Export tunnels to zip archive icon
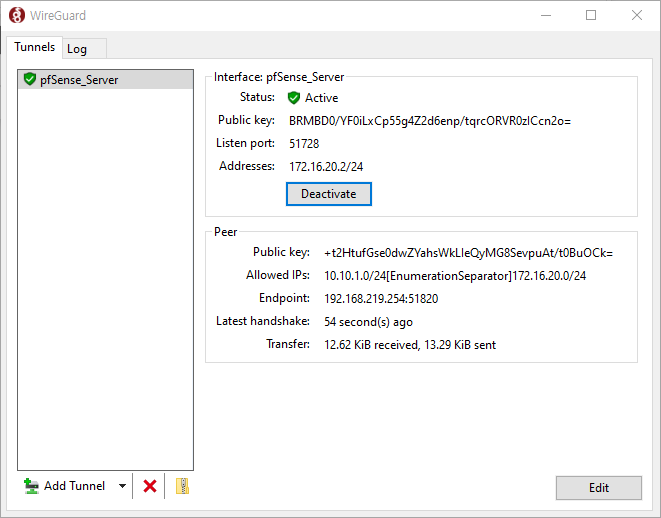The image size is (661, 518). tap(182, 486)
